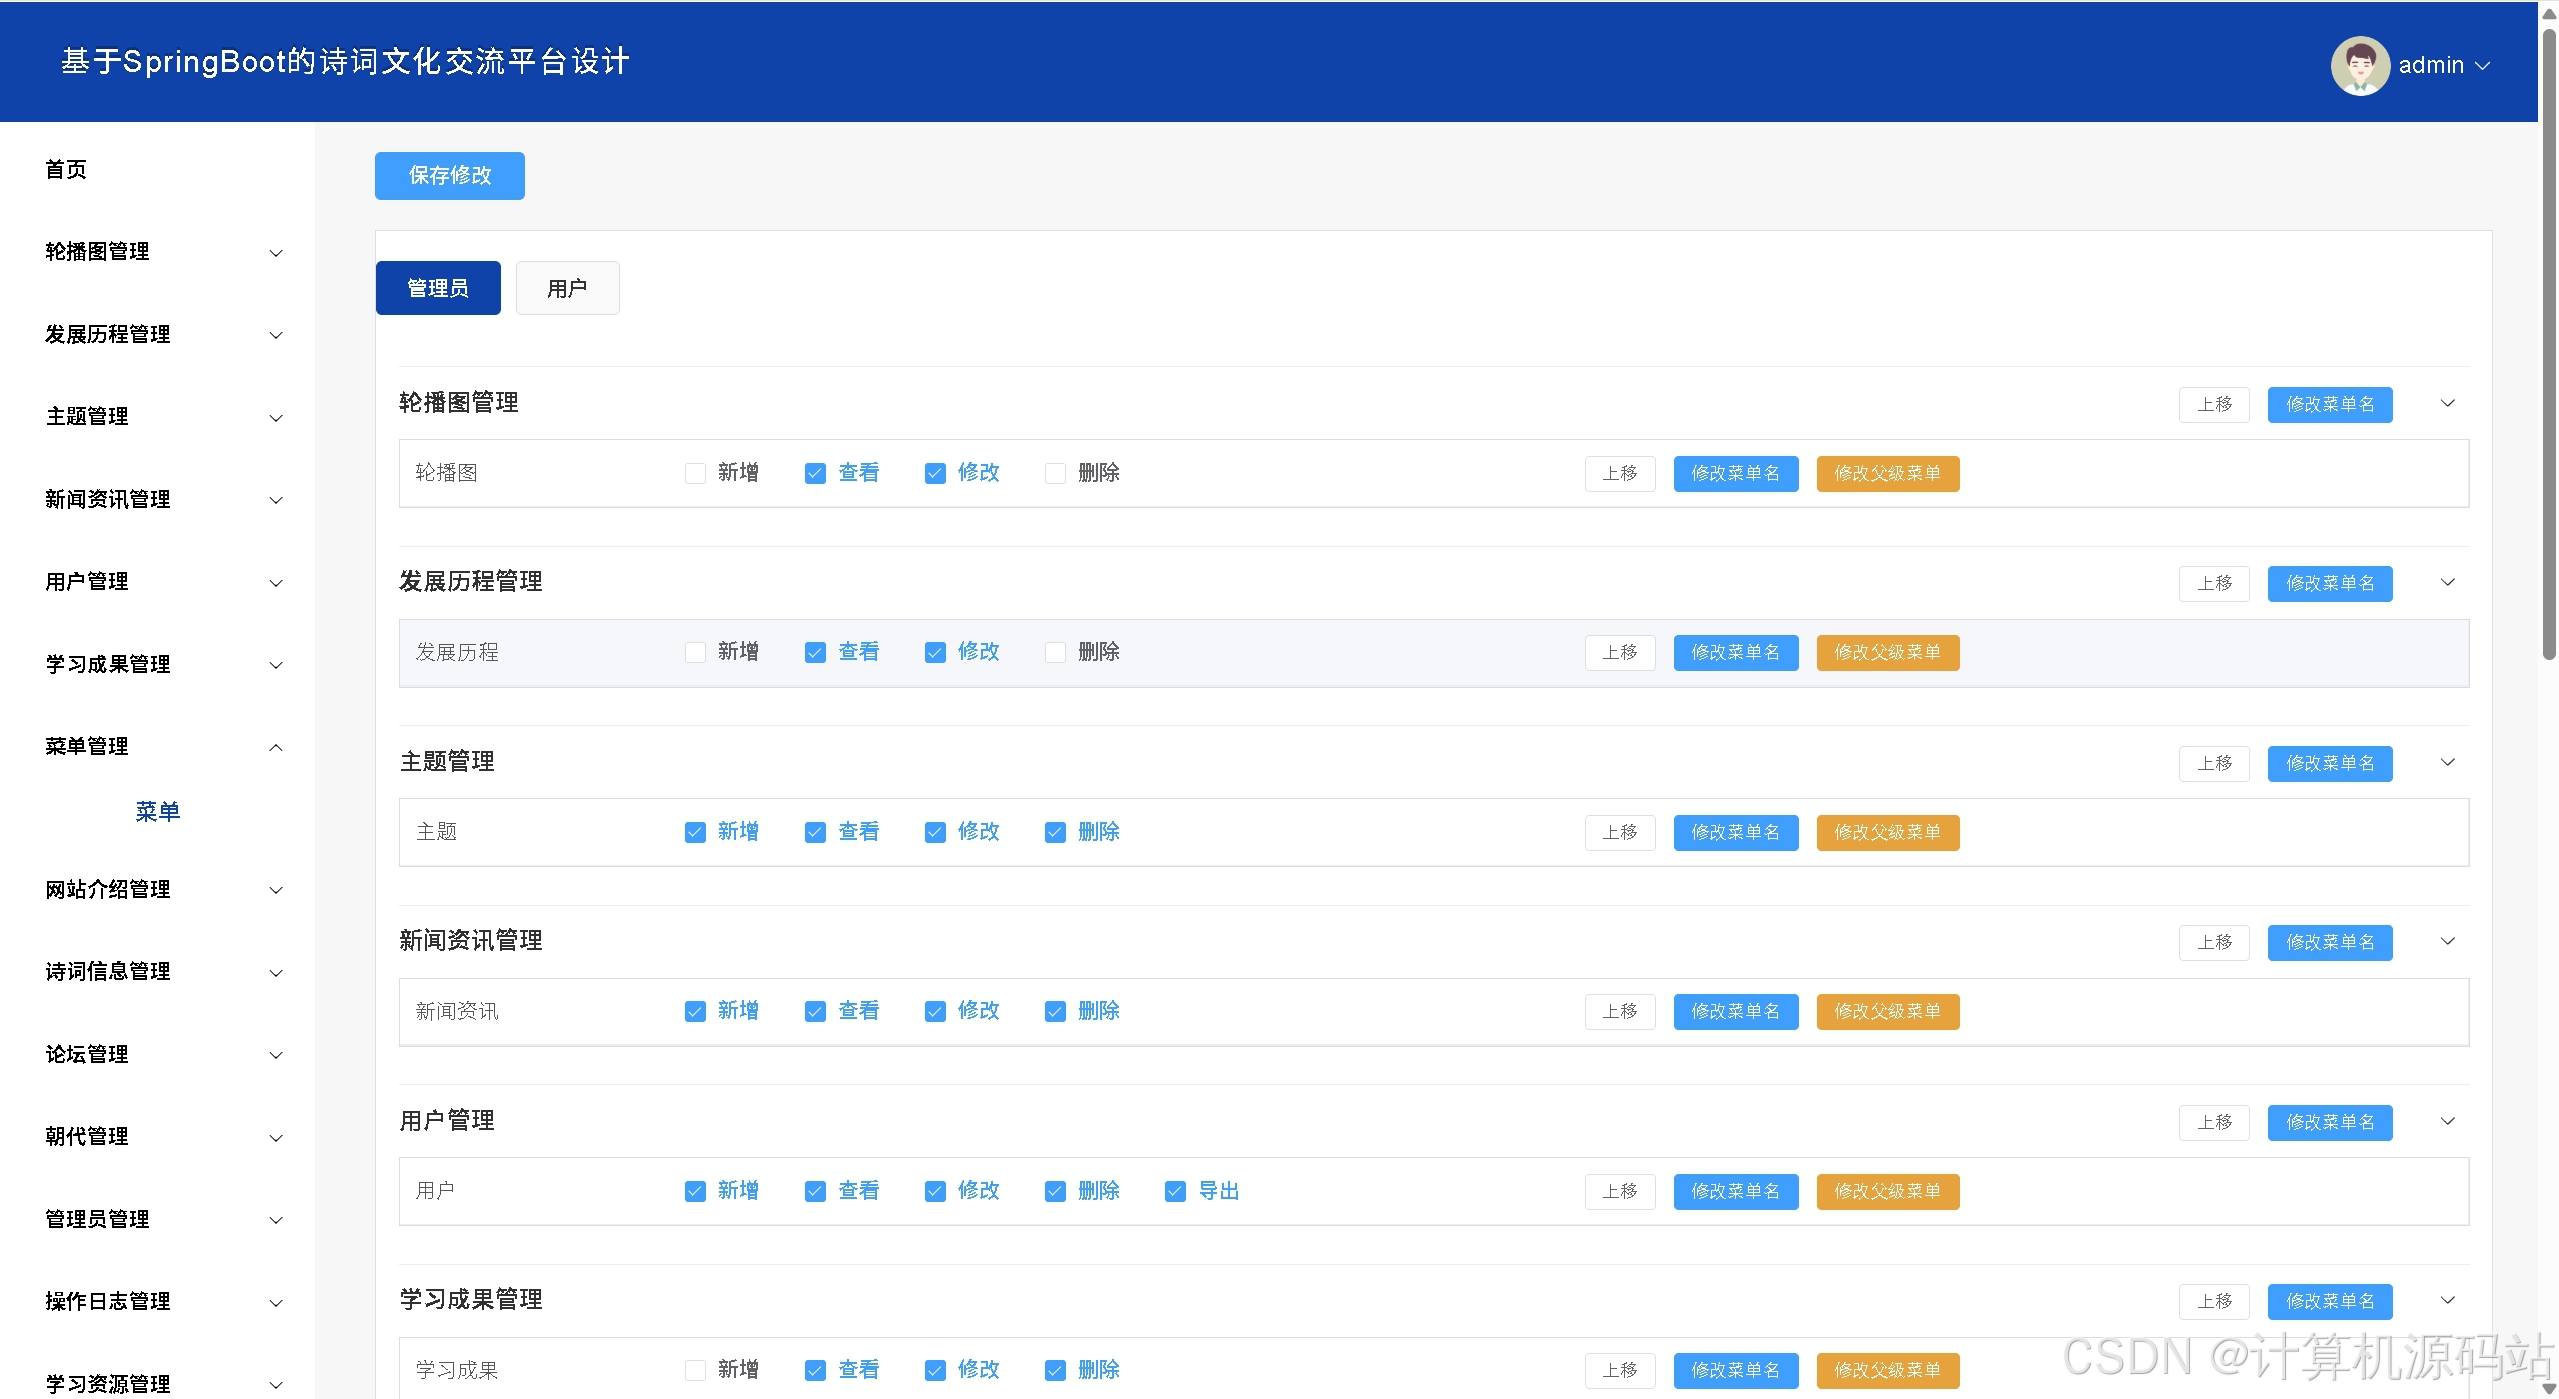Click 上移 for 主题管理 section
Image resolution: width=2559 pixels, height=1399 pixels.
click(x=2214, y=763)
